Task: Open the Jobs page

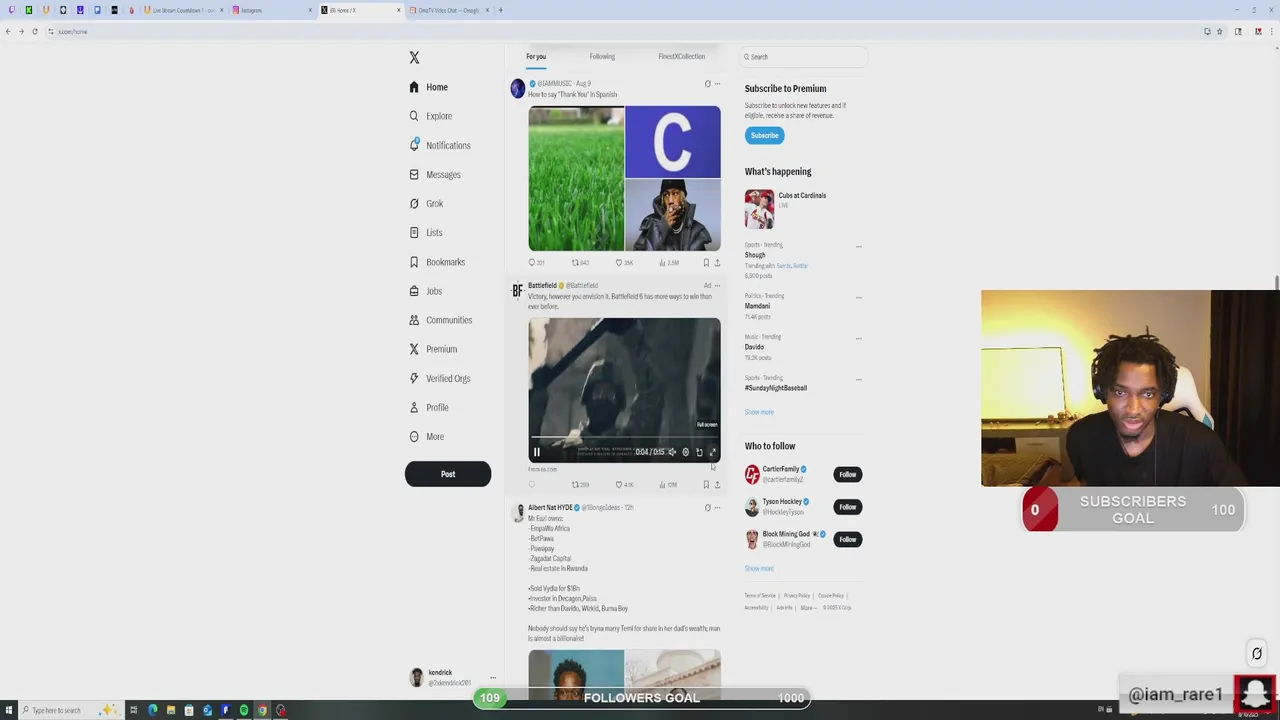Action: (x=426, y=291)
